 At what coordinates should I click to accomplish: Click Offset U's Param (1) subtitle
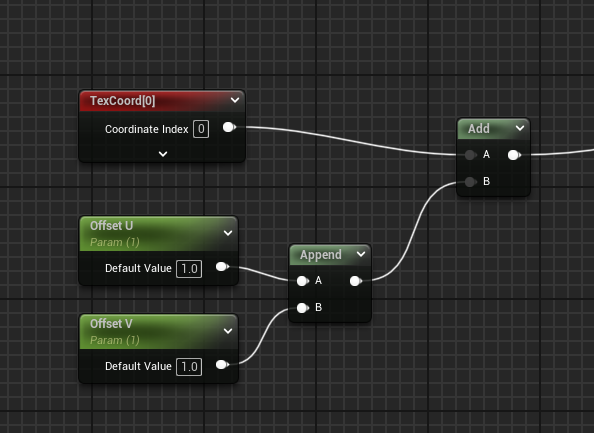[x=114, y=242]
